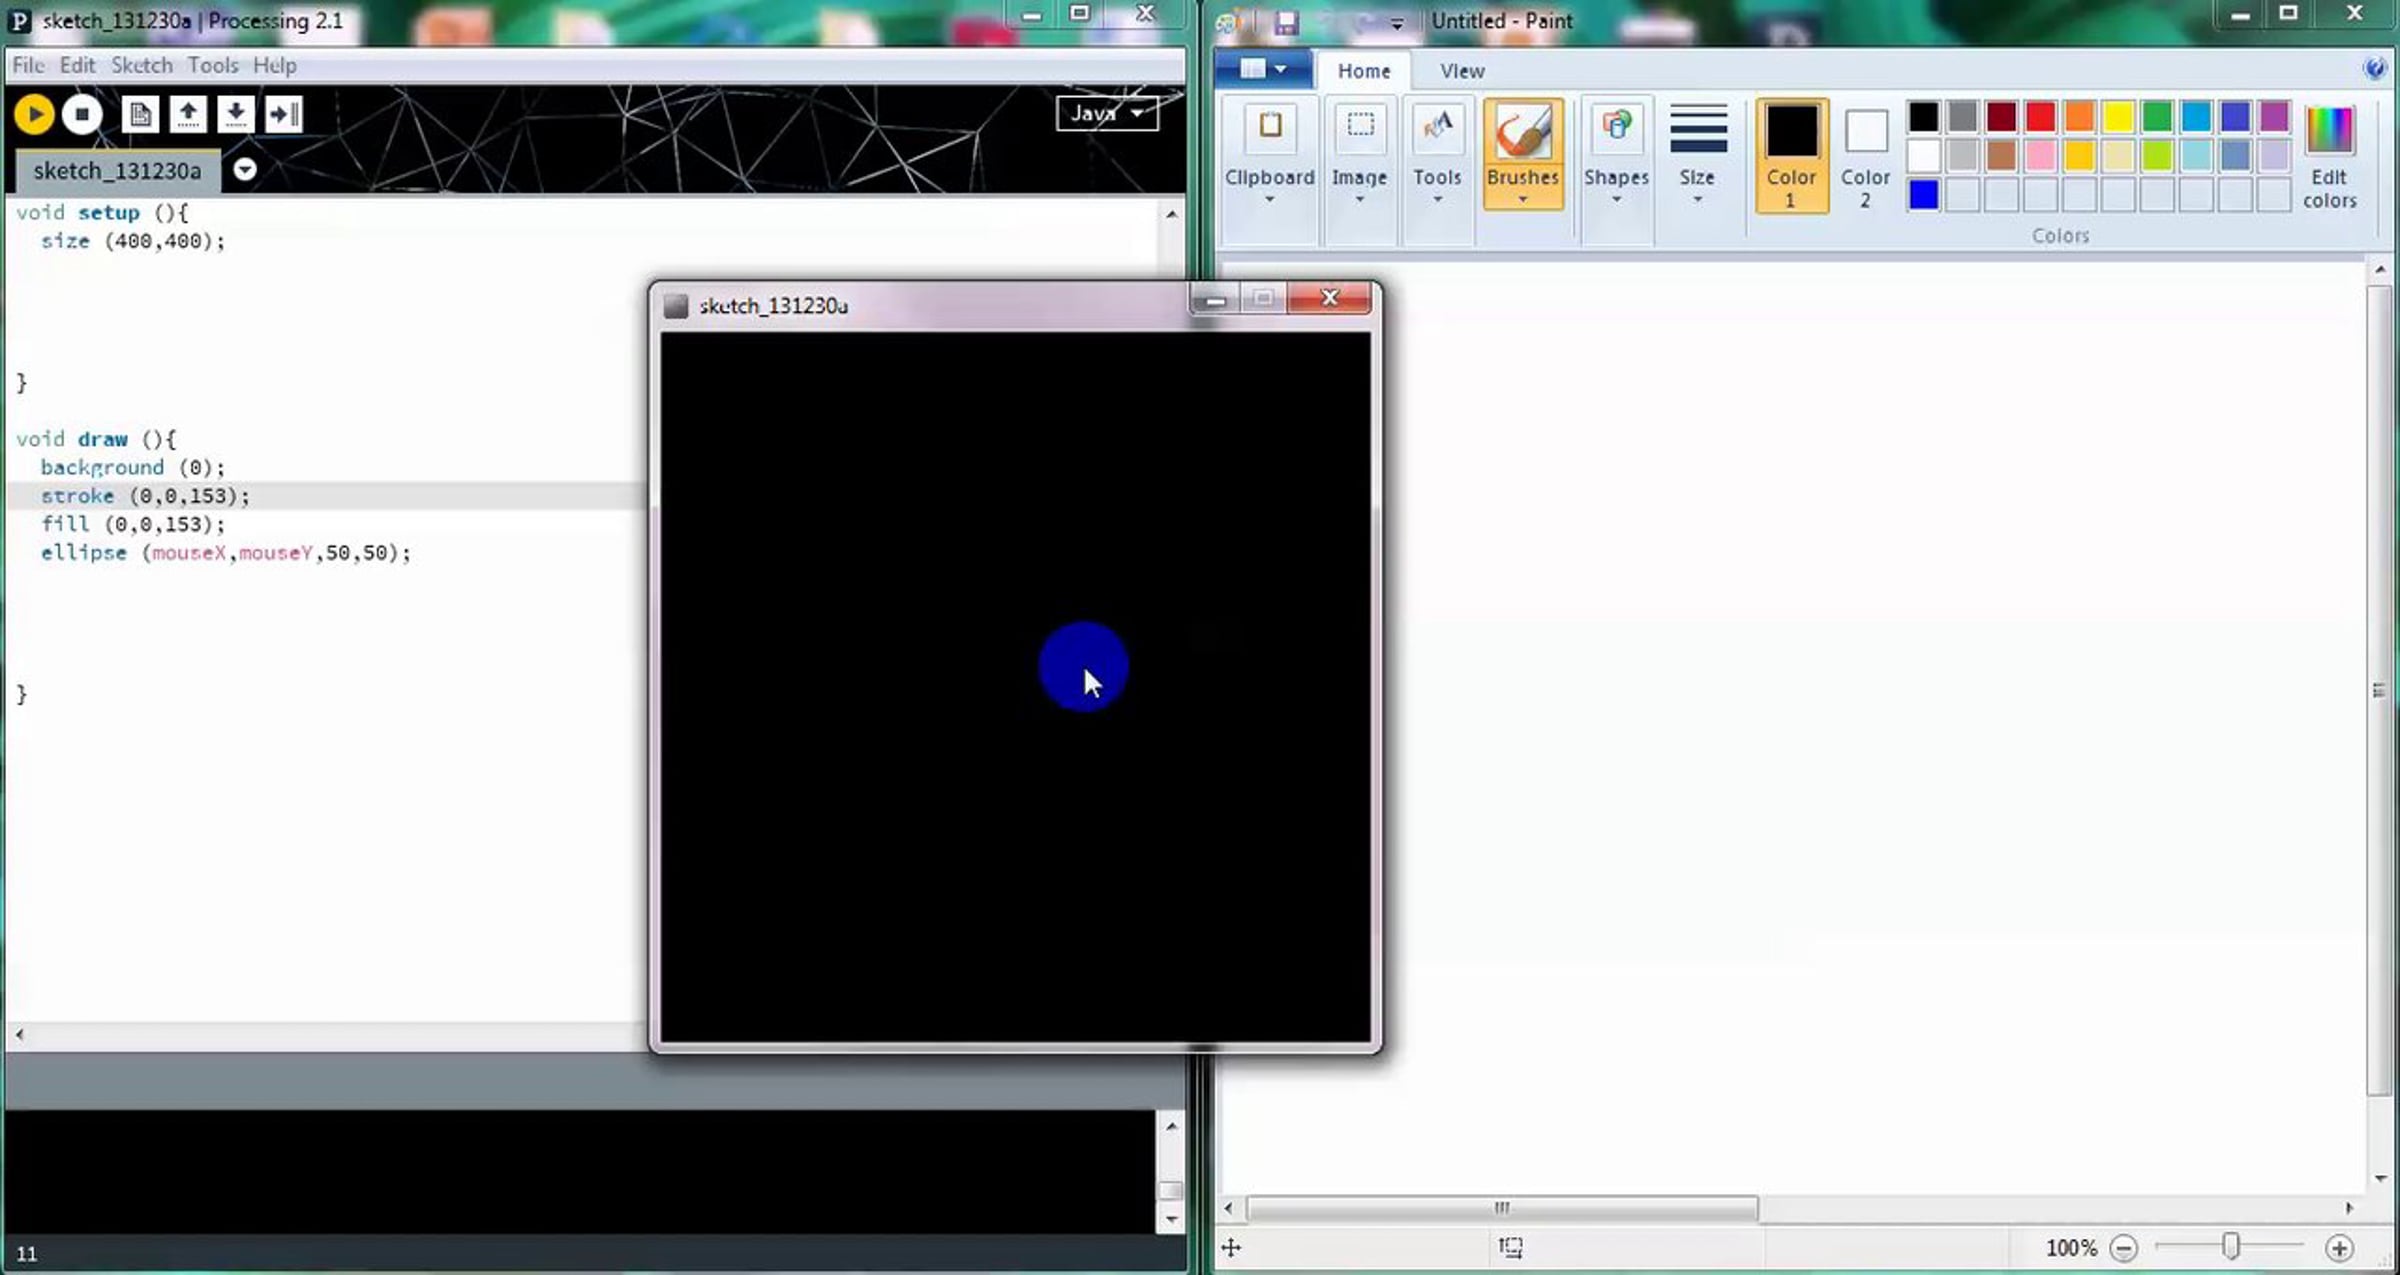
Task: Pick the red color swatch
Action: click(x=2040, y=116)
